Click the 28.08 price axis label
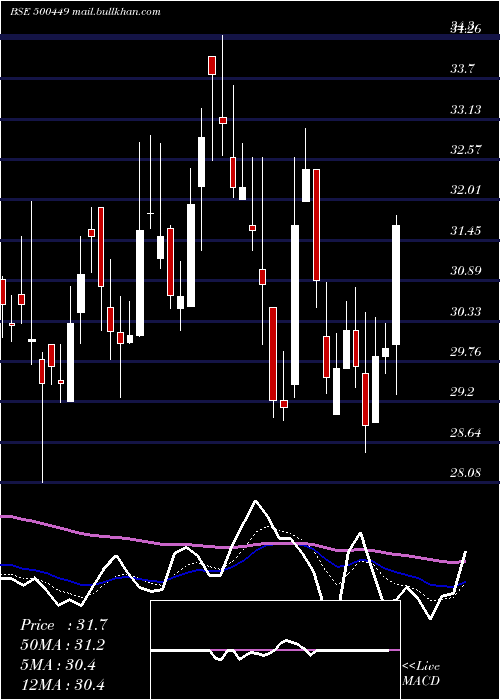 tap(466, 472)
